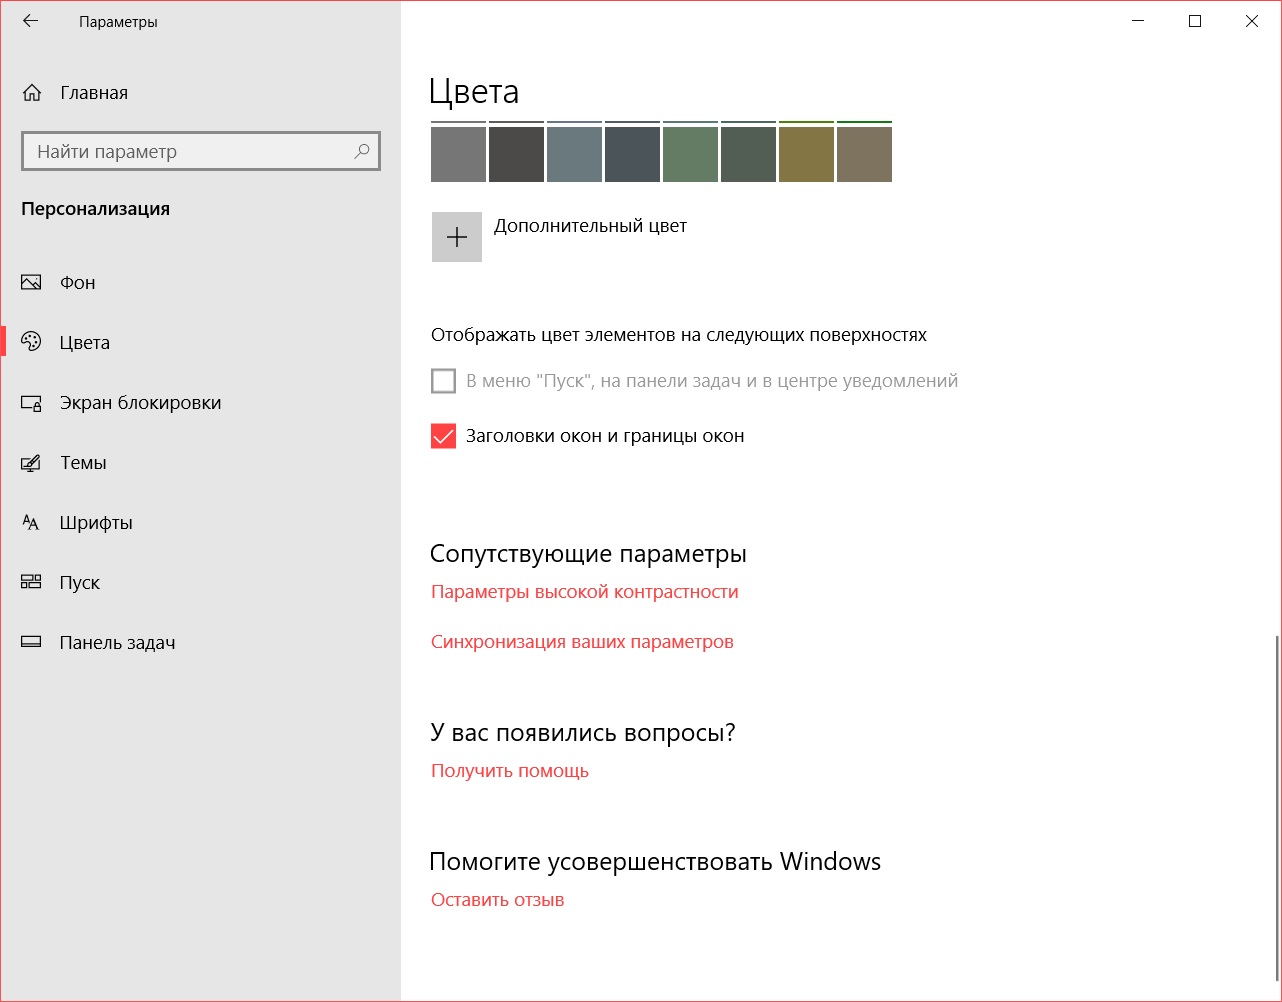1282x1002 pixels.
Task: Select the light slate blue-gray swatch, third in row
Action: 574,152
